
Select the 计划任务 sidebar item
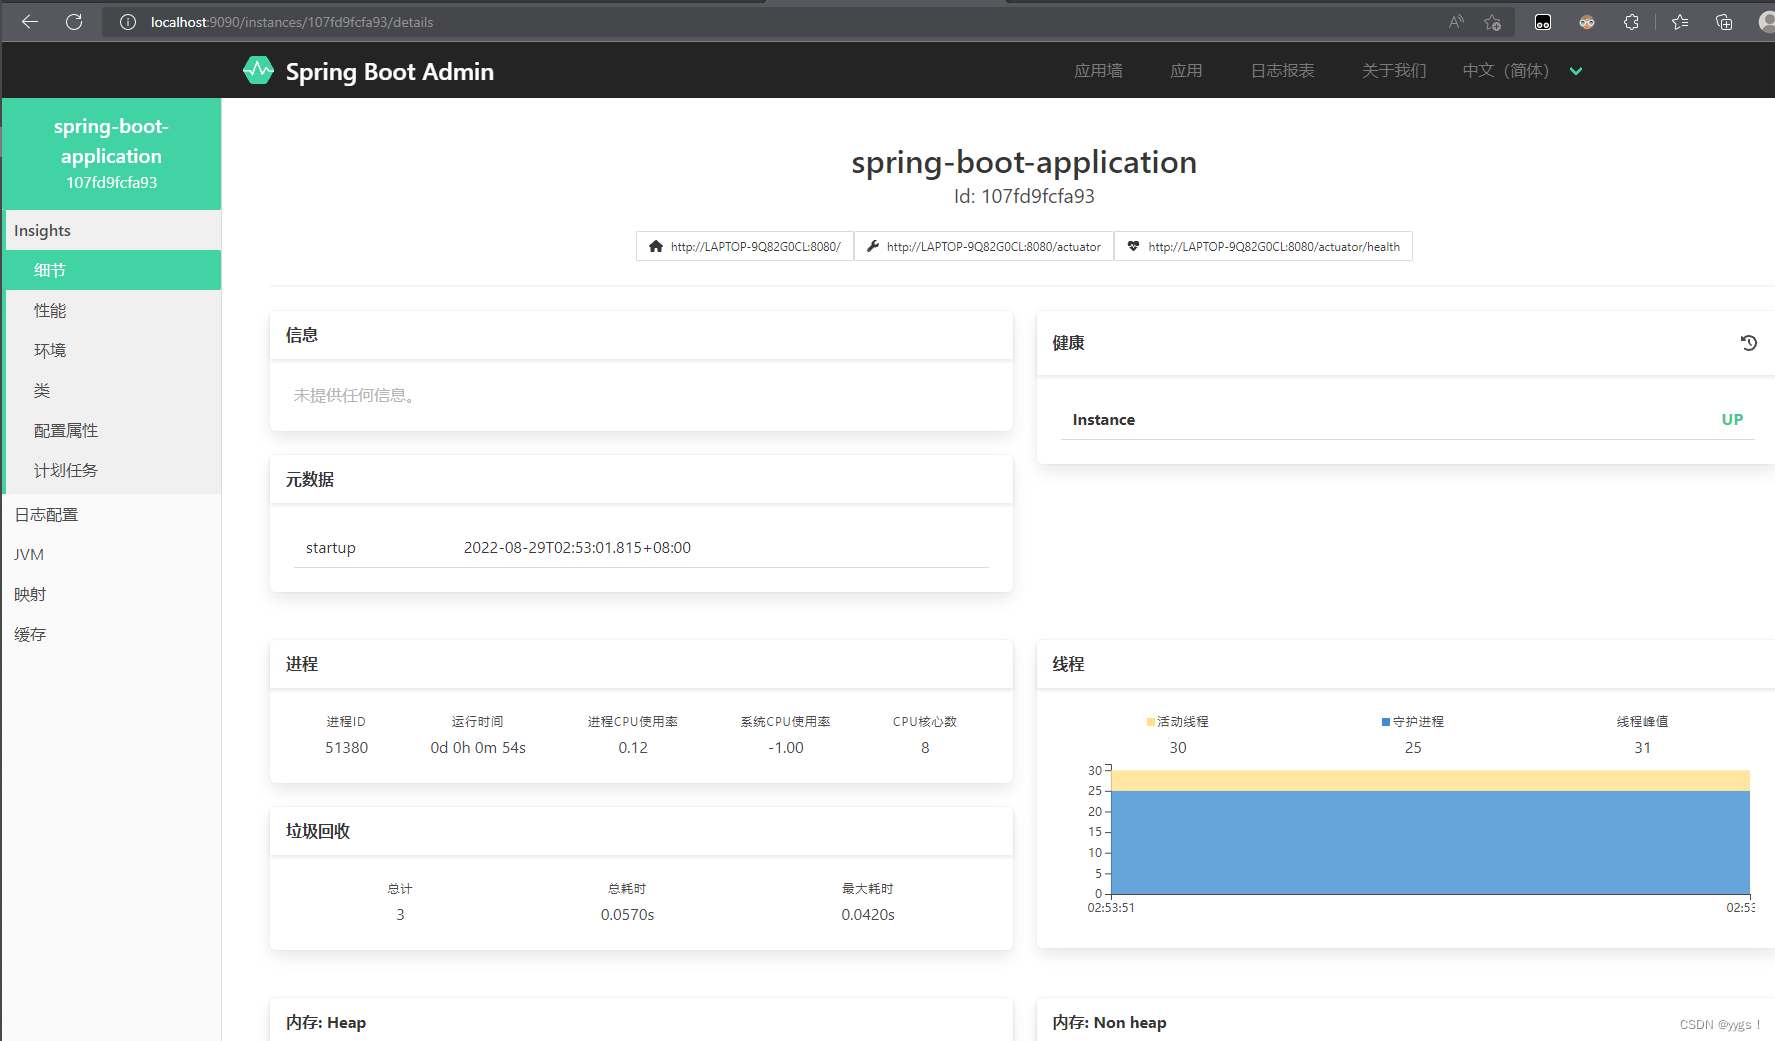[113, 470]
